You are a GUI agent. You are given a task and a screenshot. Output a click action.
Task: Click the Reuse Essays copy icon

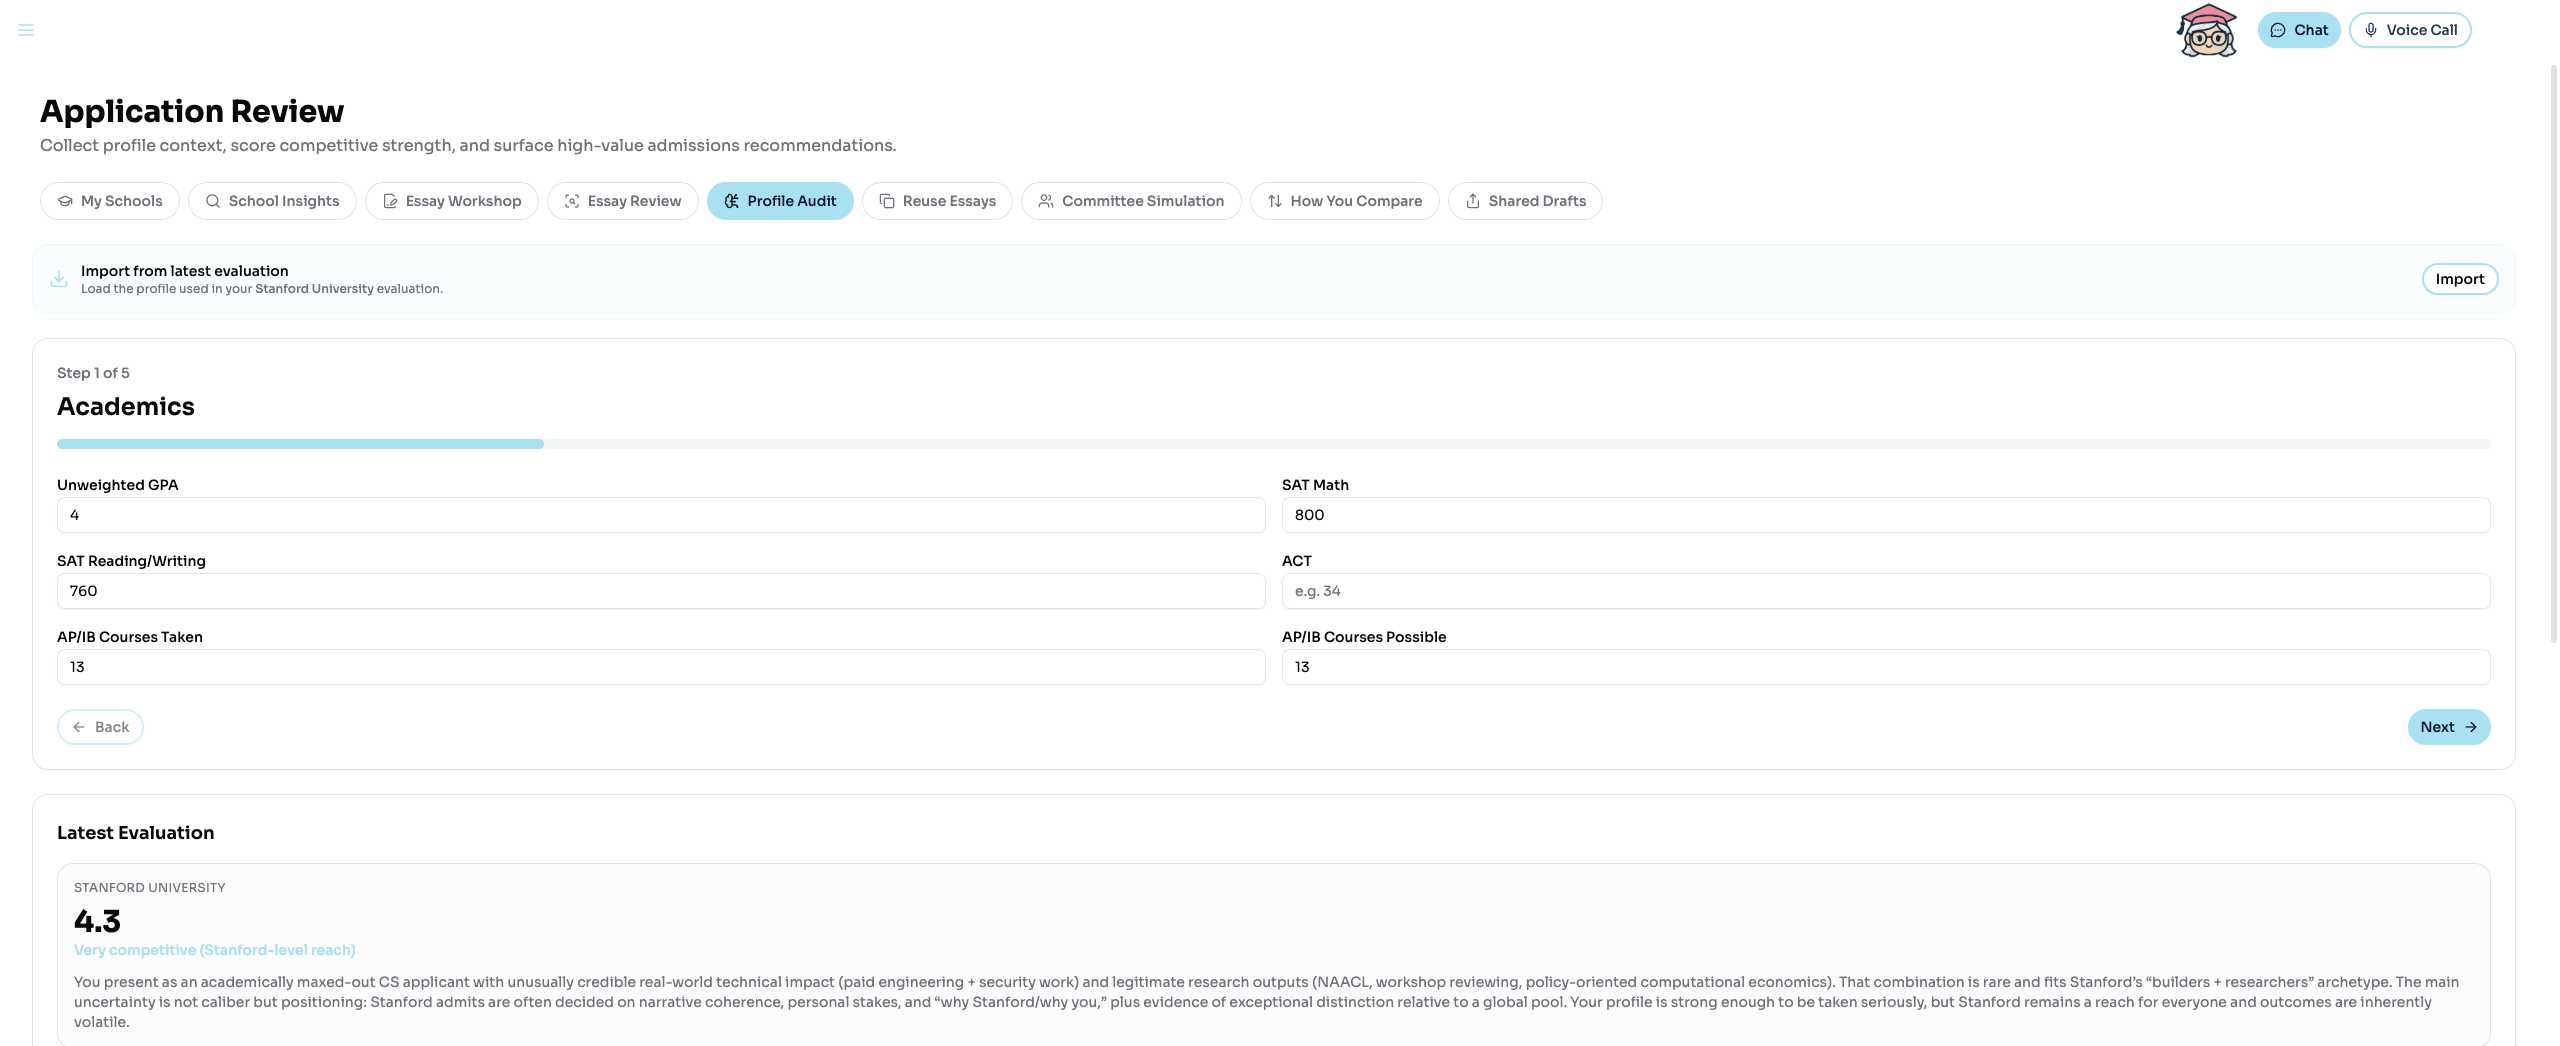(x=887, y=200)
